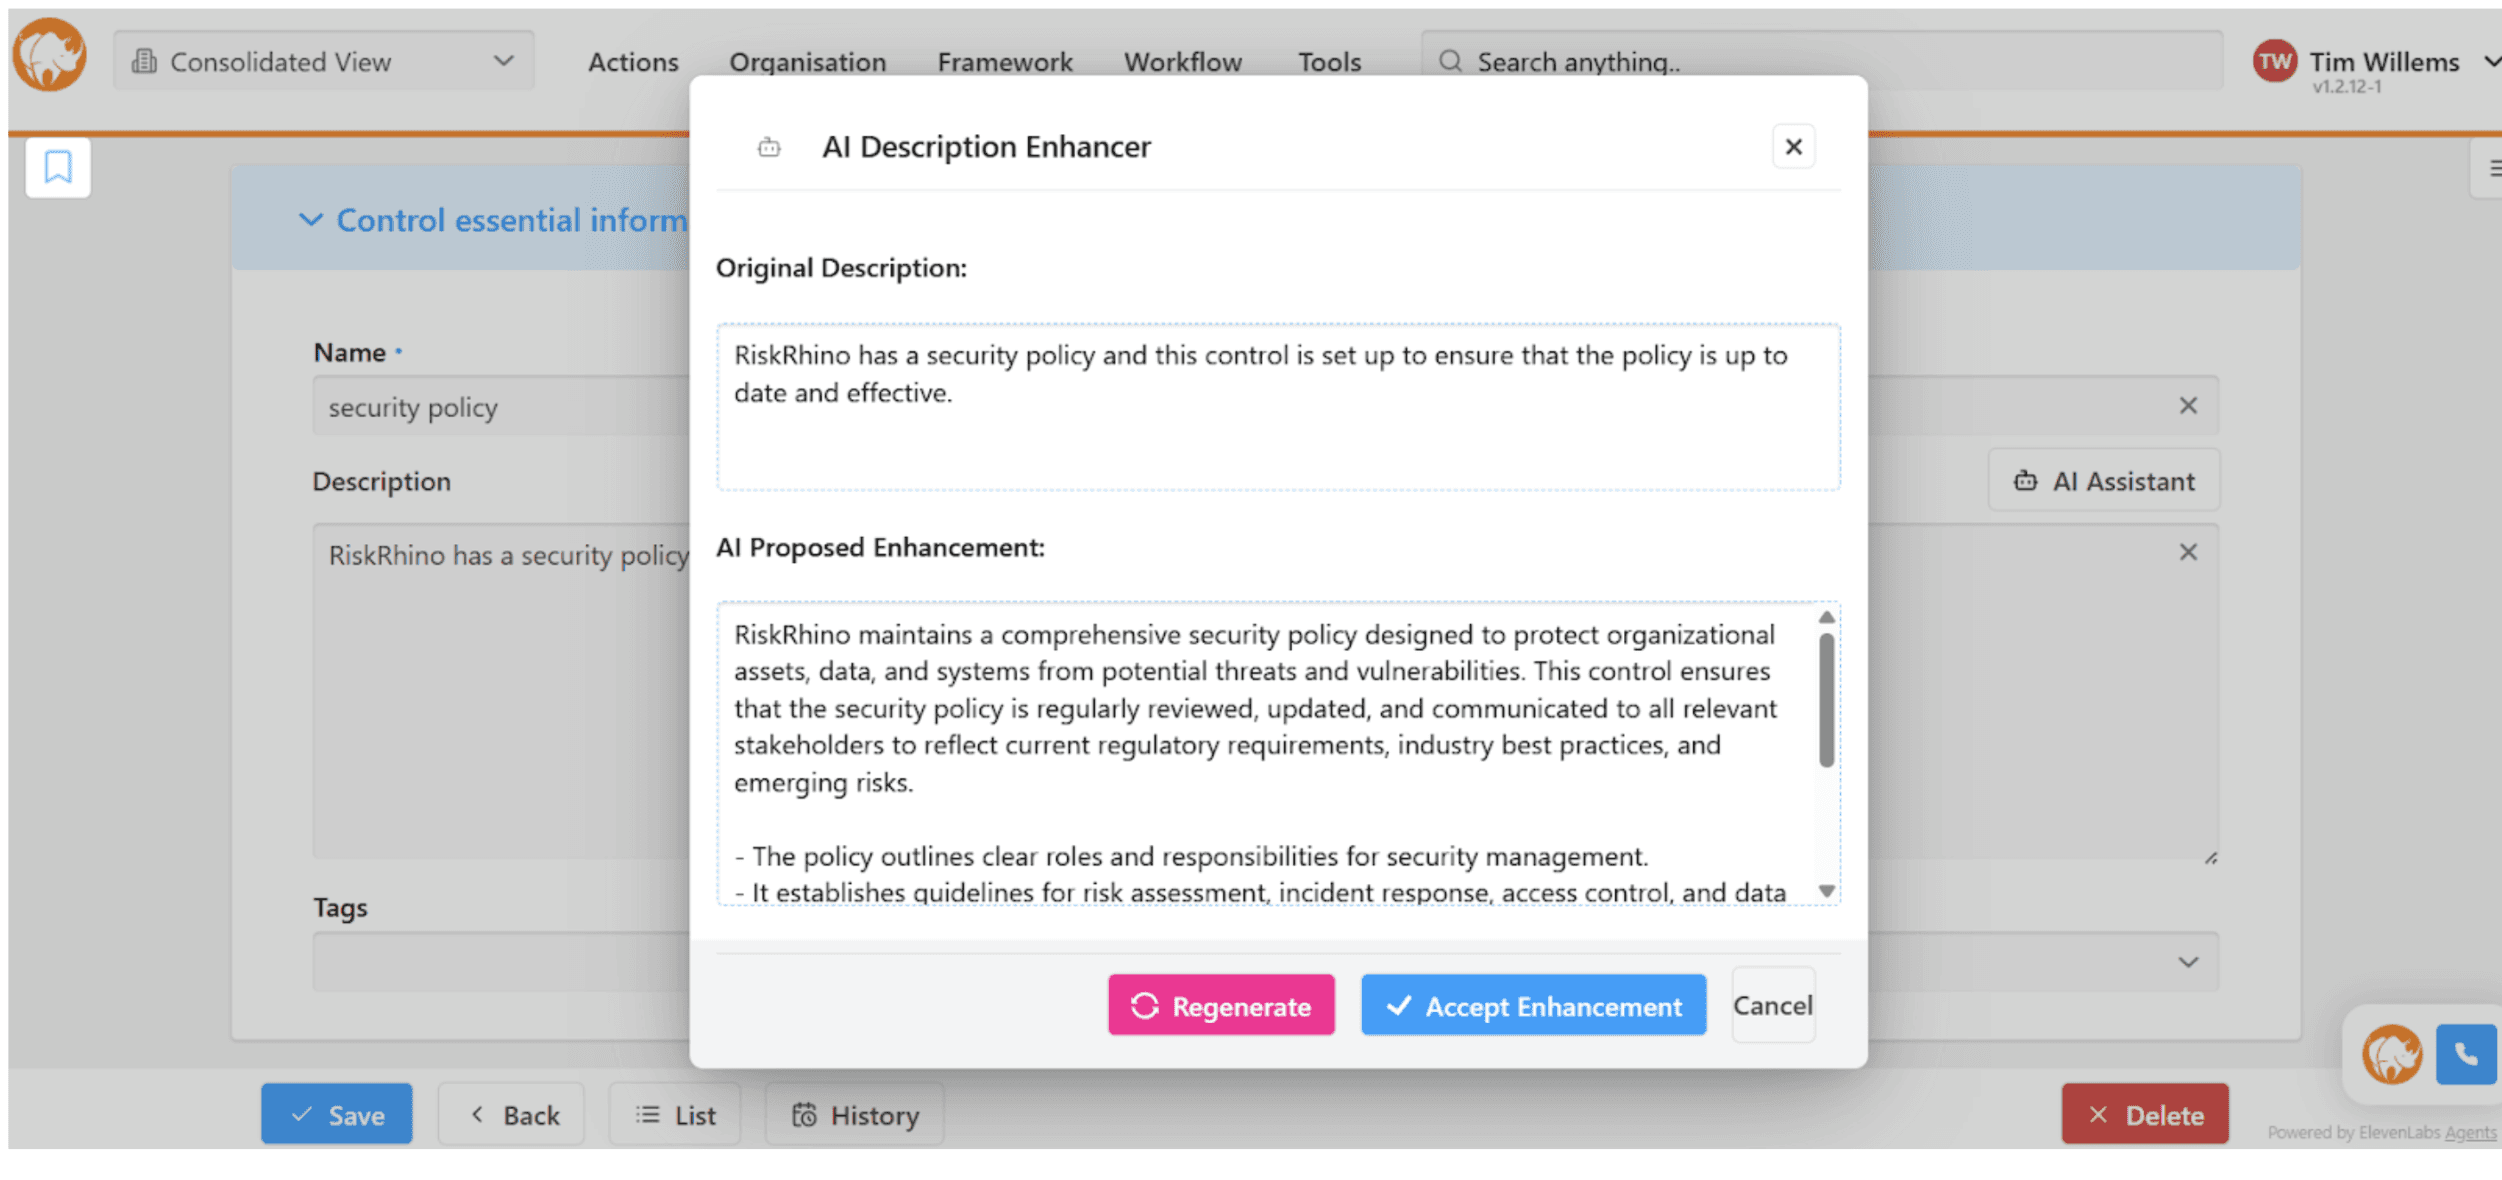Screen dimensions: 2502x1180
Task: Click Accept Enhancement button
Action: pos(1533,1005)
